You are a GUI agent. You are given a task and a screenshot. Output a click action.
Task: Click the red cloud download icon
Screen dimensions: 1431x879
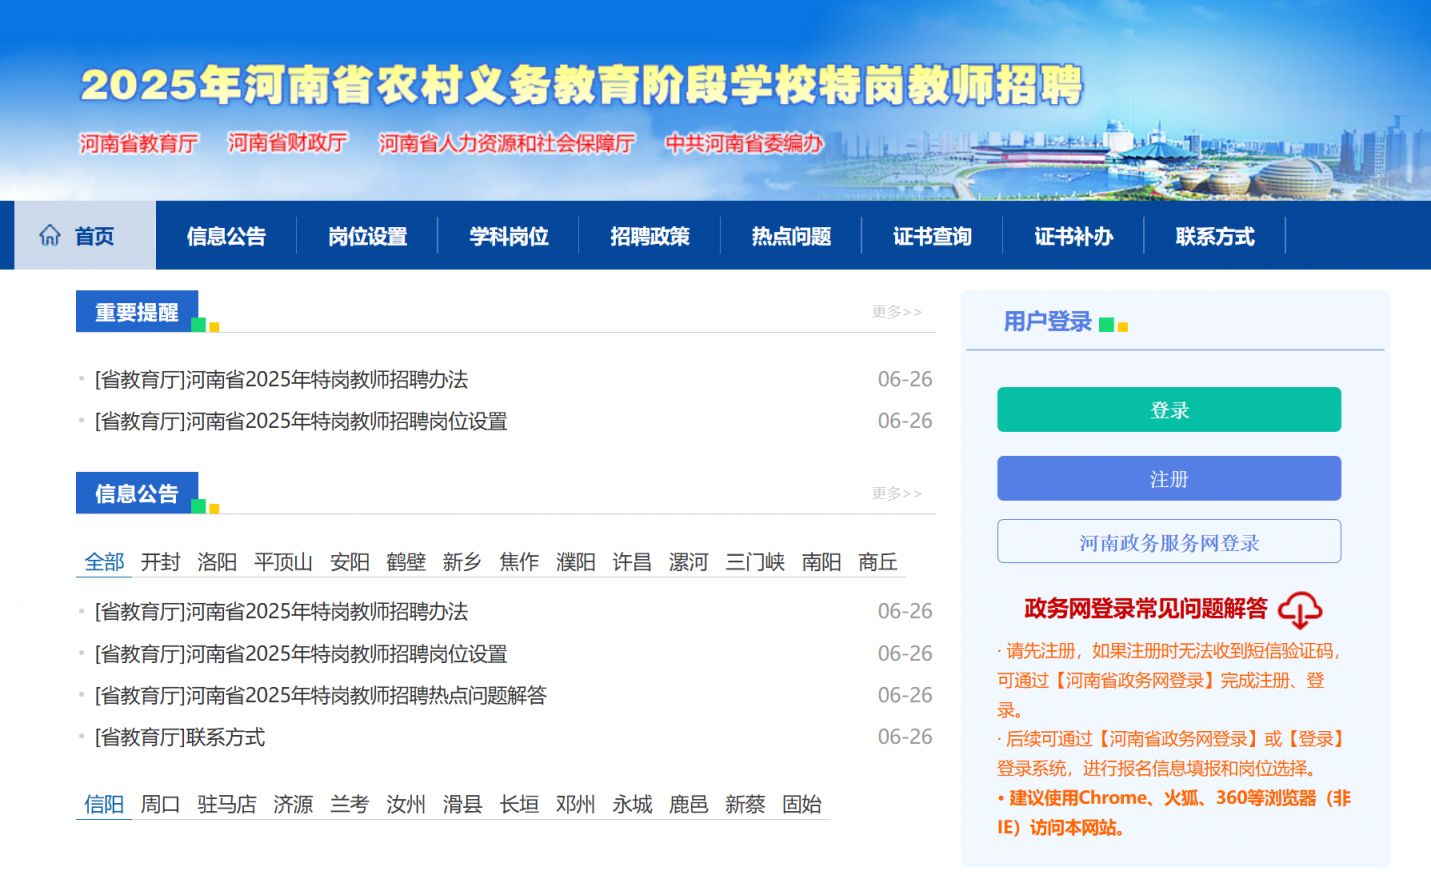pos(1299,609)
